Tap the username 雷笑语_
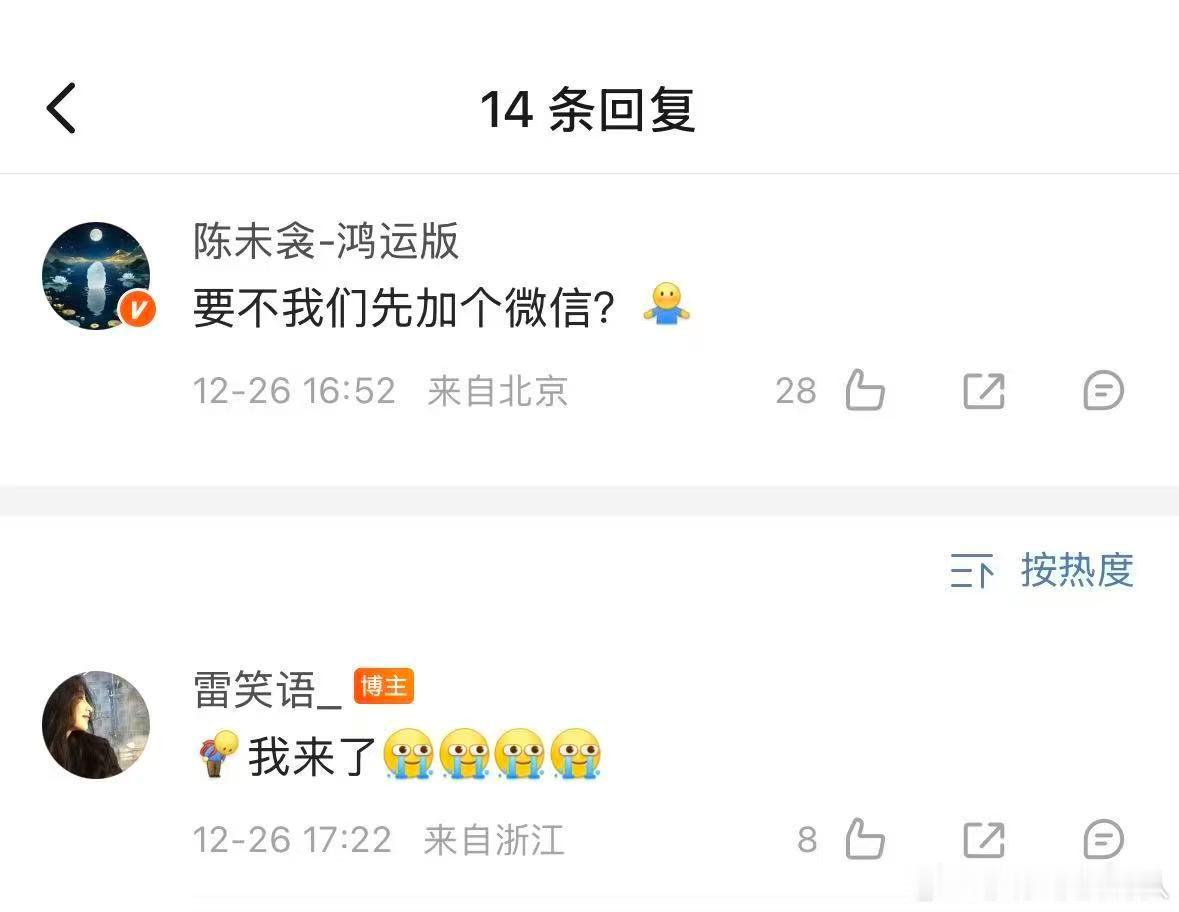Viewport: 1179px width, 912px height. (267, 689)
